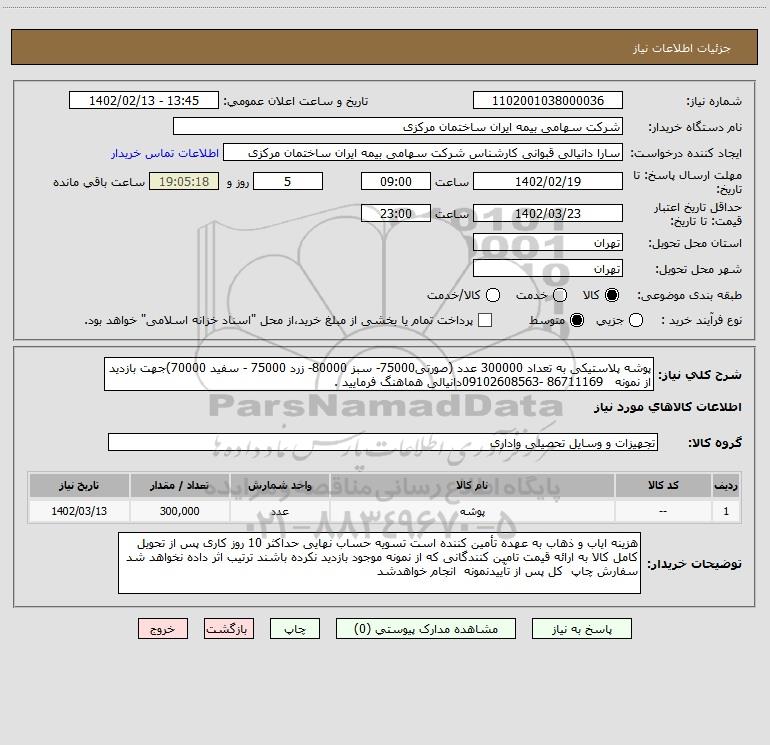Viewport: 770px width, 745px height.
Task: Click the کد کالا column header
Action: [x=663, y=485]
